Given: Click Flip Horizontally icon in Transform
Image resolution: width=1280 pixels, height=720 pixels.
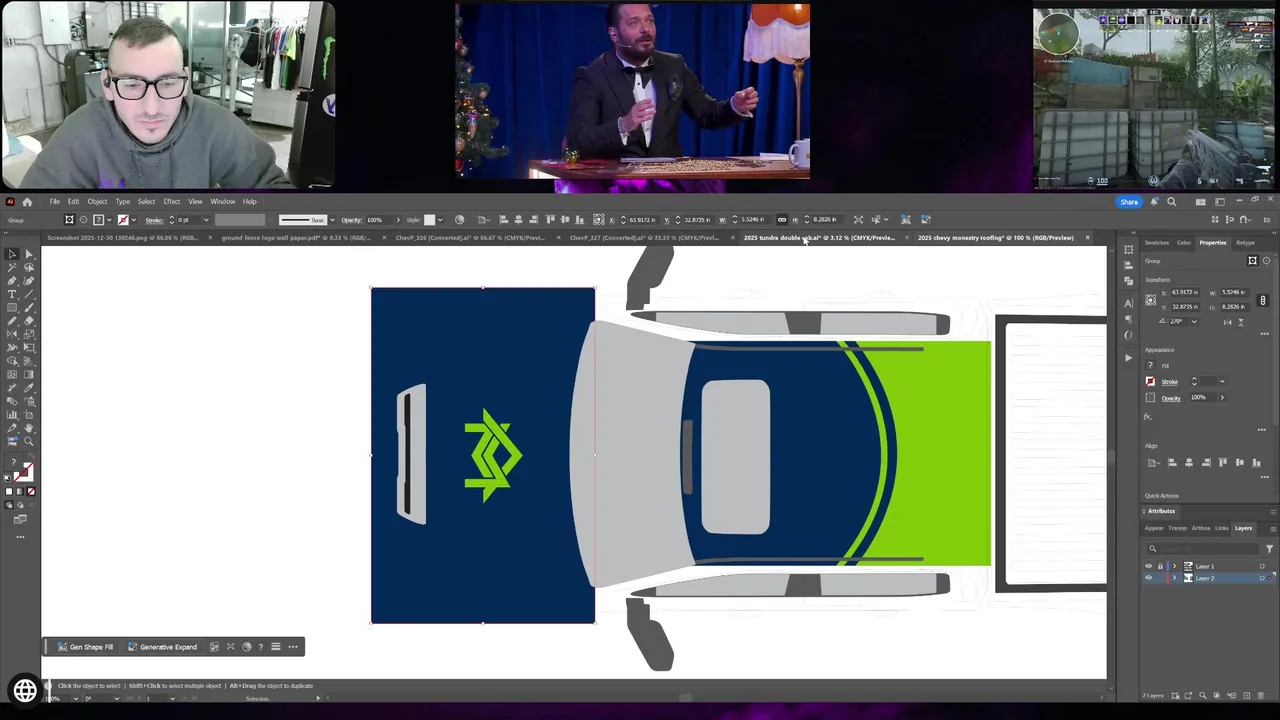Looking at the screenshot, I should pyautogui.click(x=1227, y=322).
